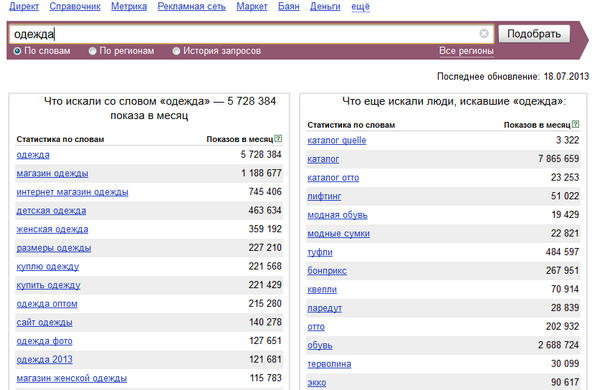Open the 'квелли' related query link
The width and height of the screenshot is (600, 390).
[x=322, y=289]
